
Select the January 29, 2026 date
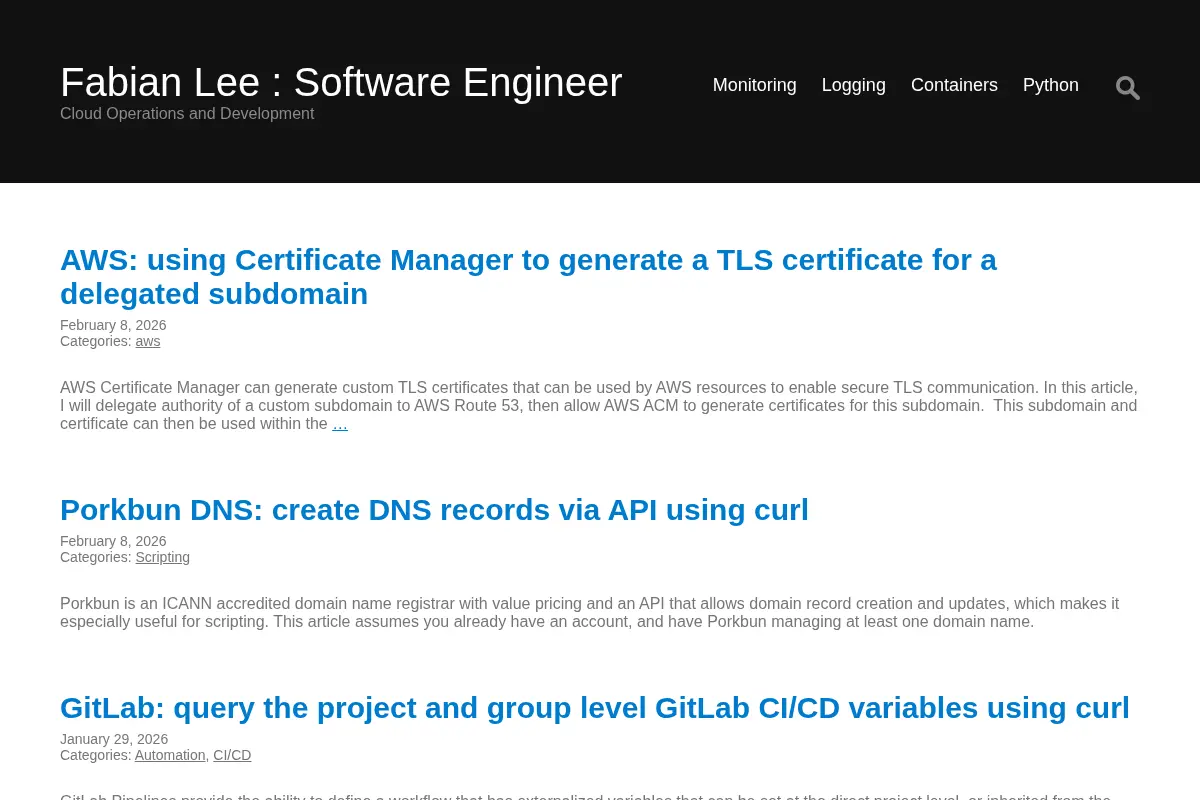click(x=114, y=739)
